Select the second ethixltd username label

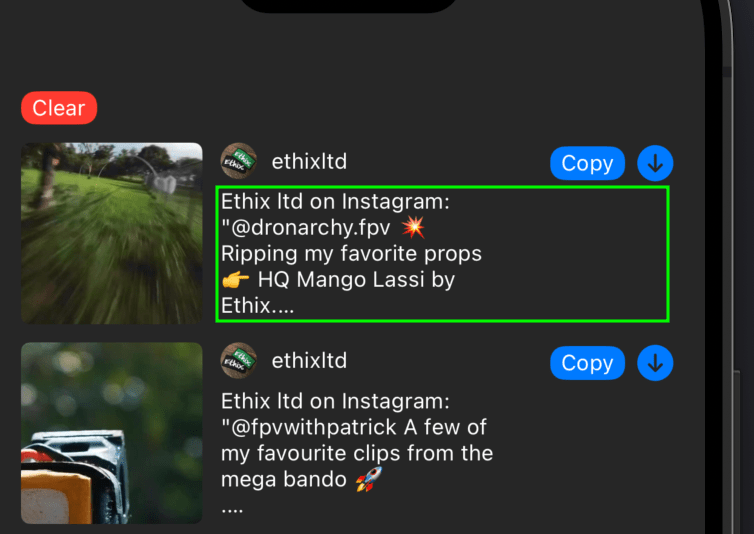pos(309,361)
